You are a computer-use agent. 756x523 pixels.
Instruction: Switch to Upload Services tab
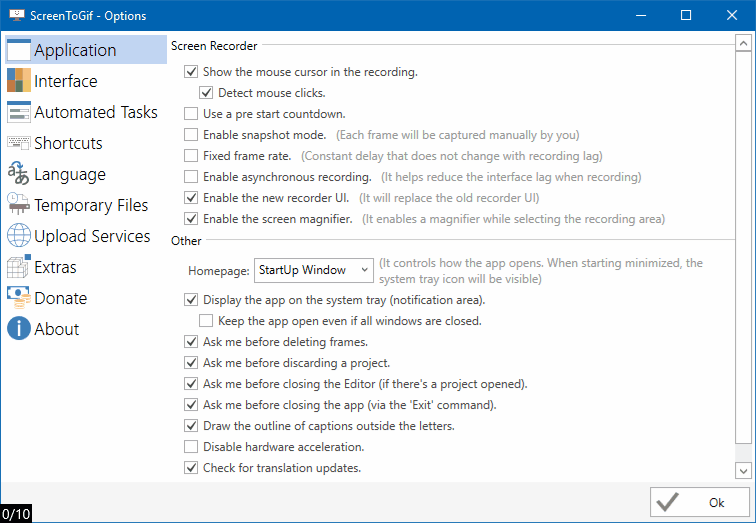pyautogui.click(x=86, y=236)
